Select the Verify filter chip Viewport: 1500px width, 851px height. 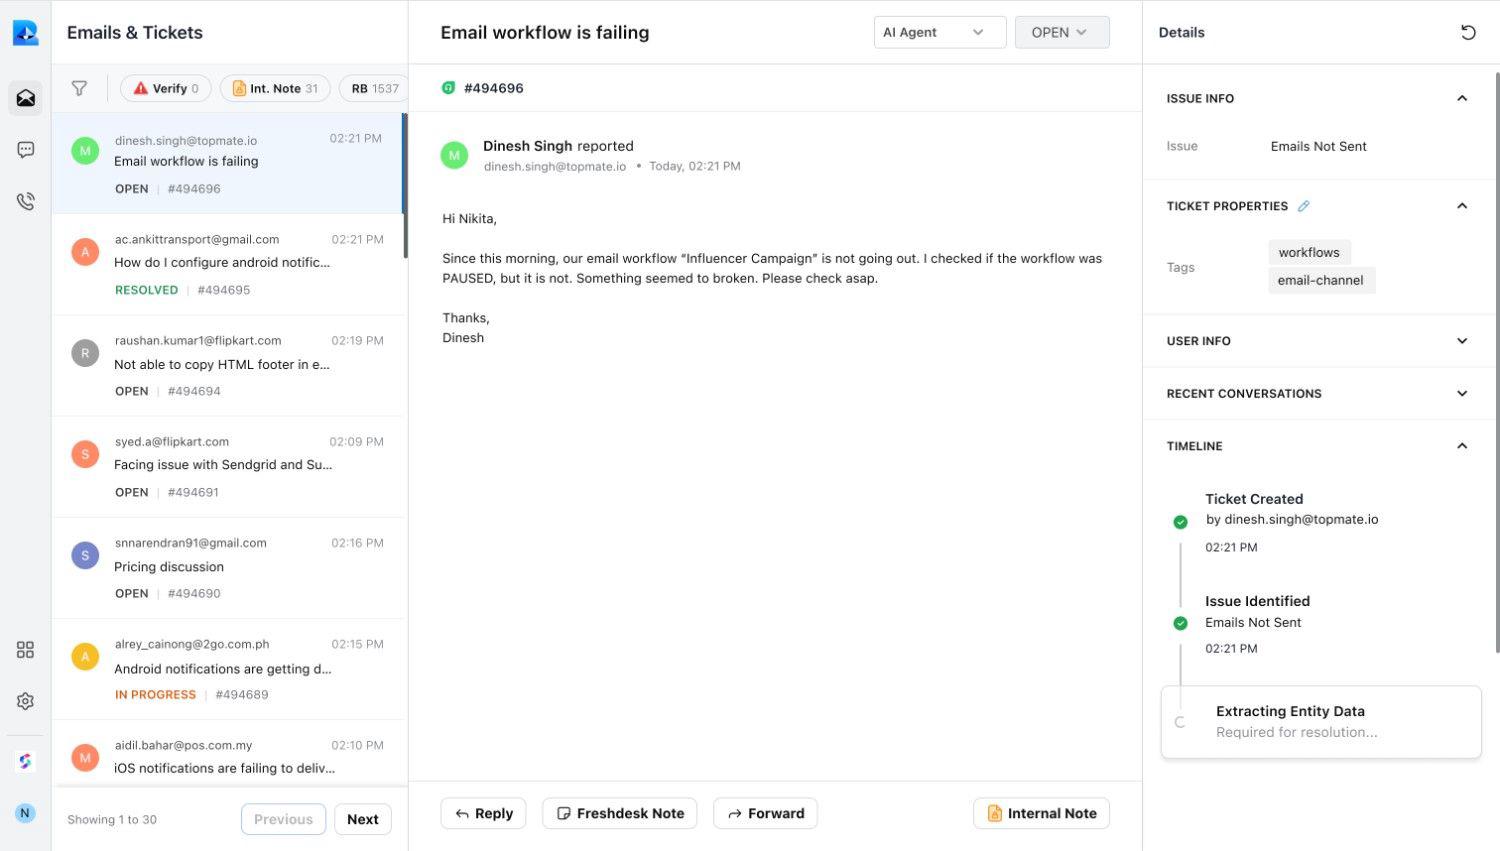point(166,88)
